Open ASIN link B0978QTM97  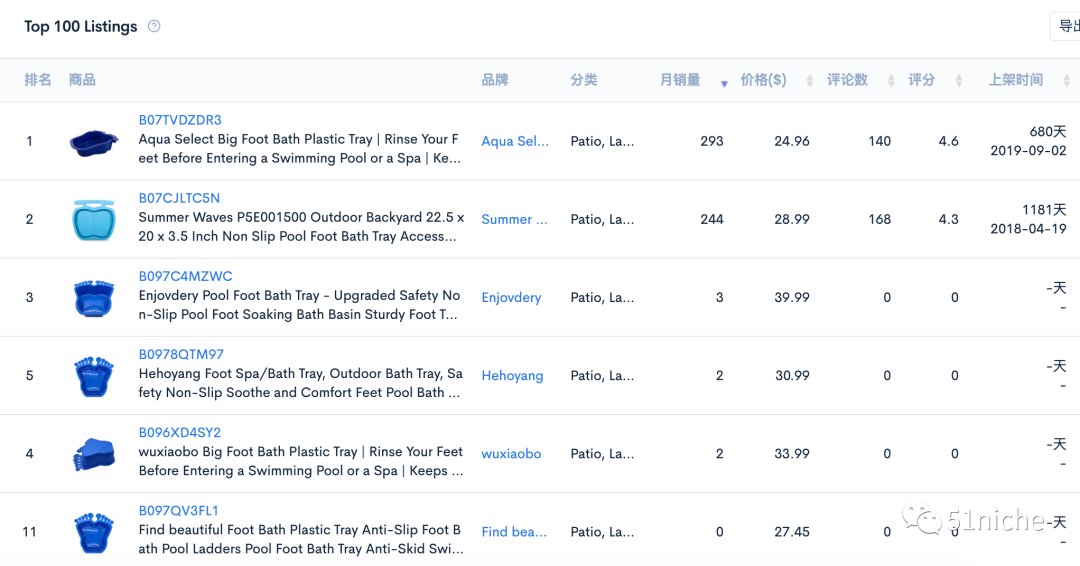click(181, 355)
